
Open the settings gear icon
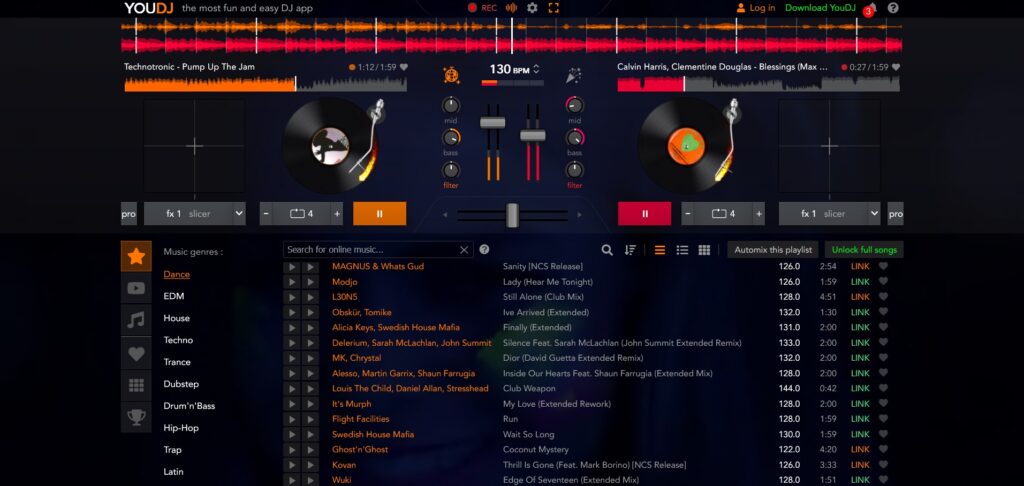(532, 8)
